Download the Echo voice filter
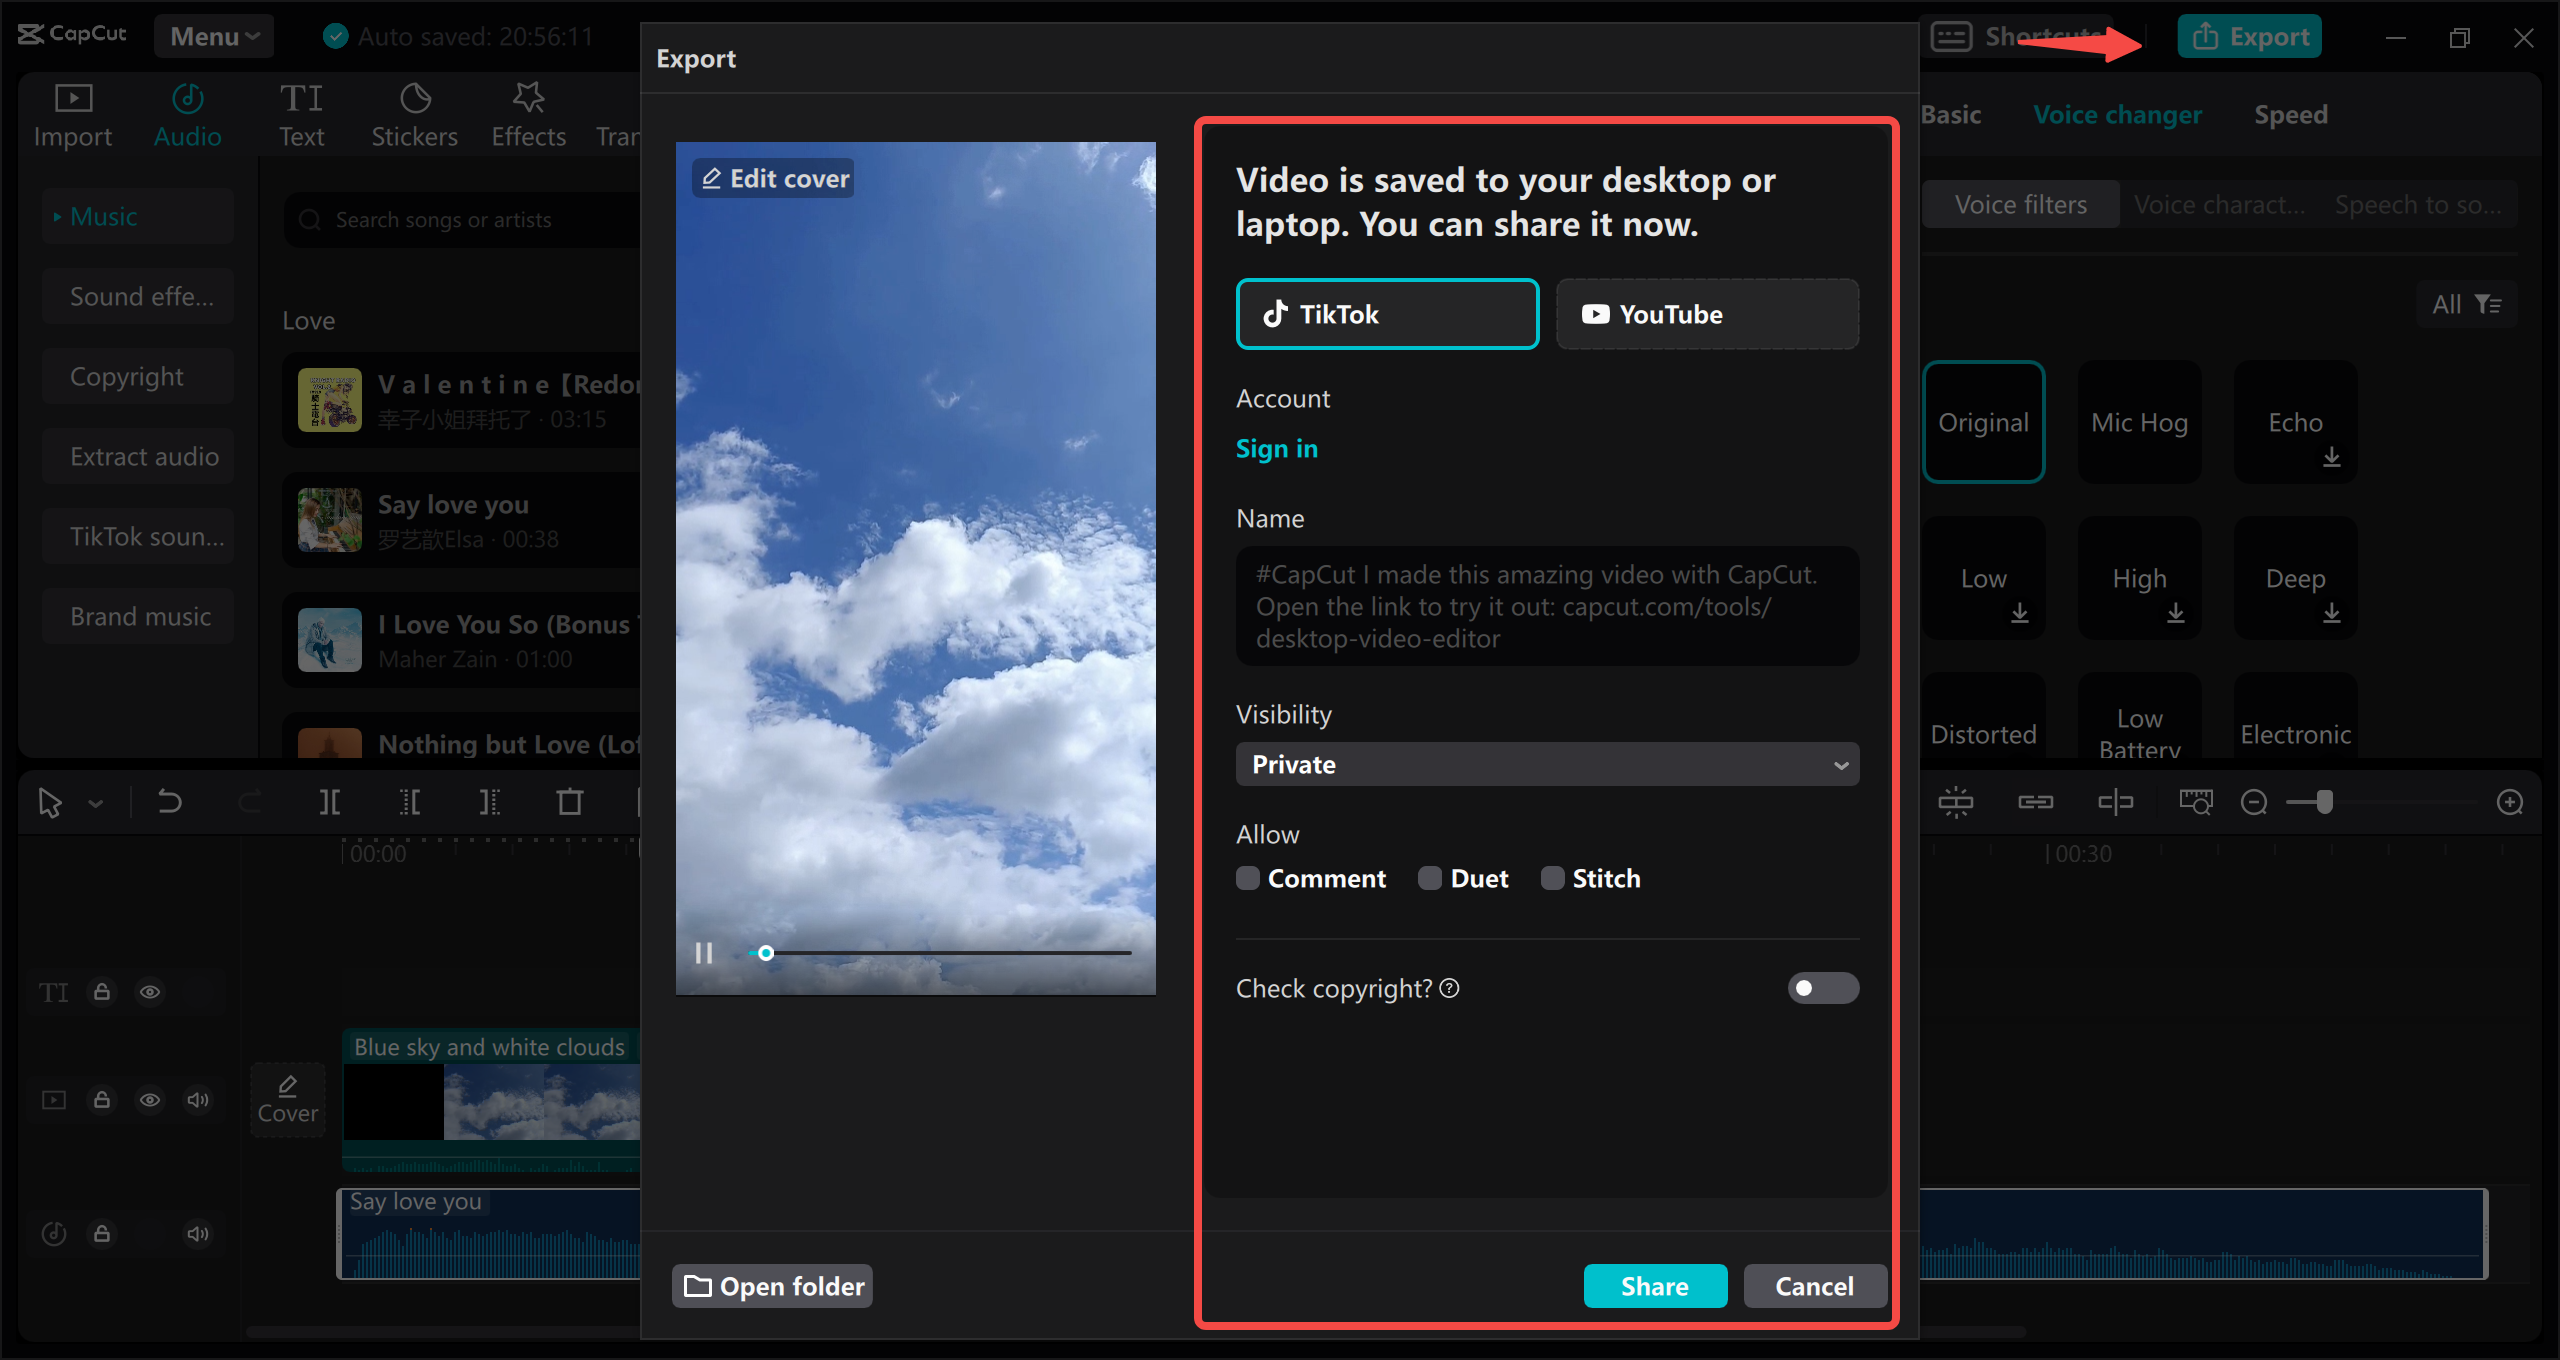The image size is (2560, 1360). click(x=2332, y=457)
